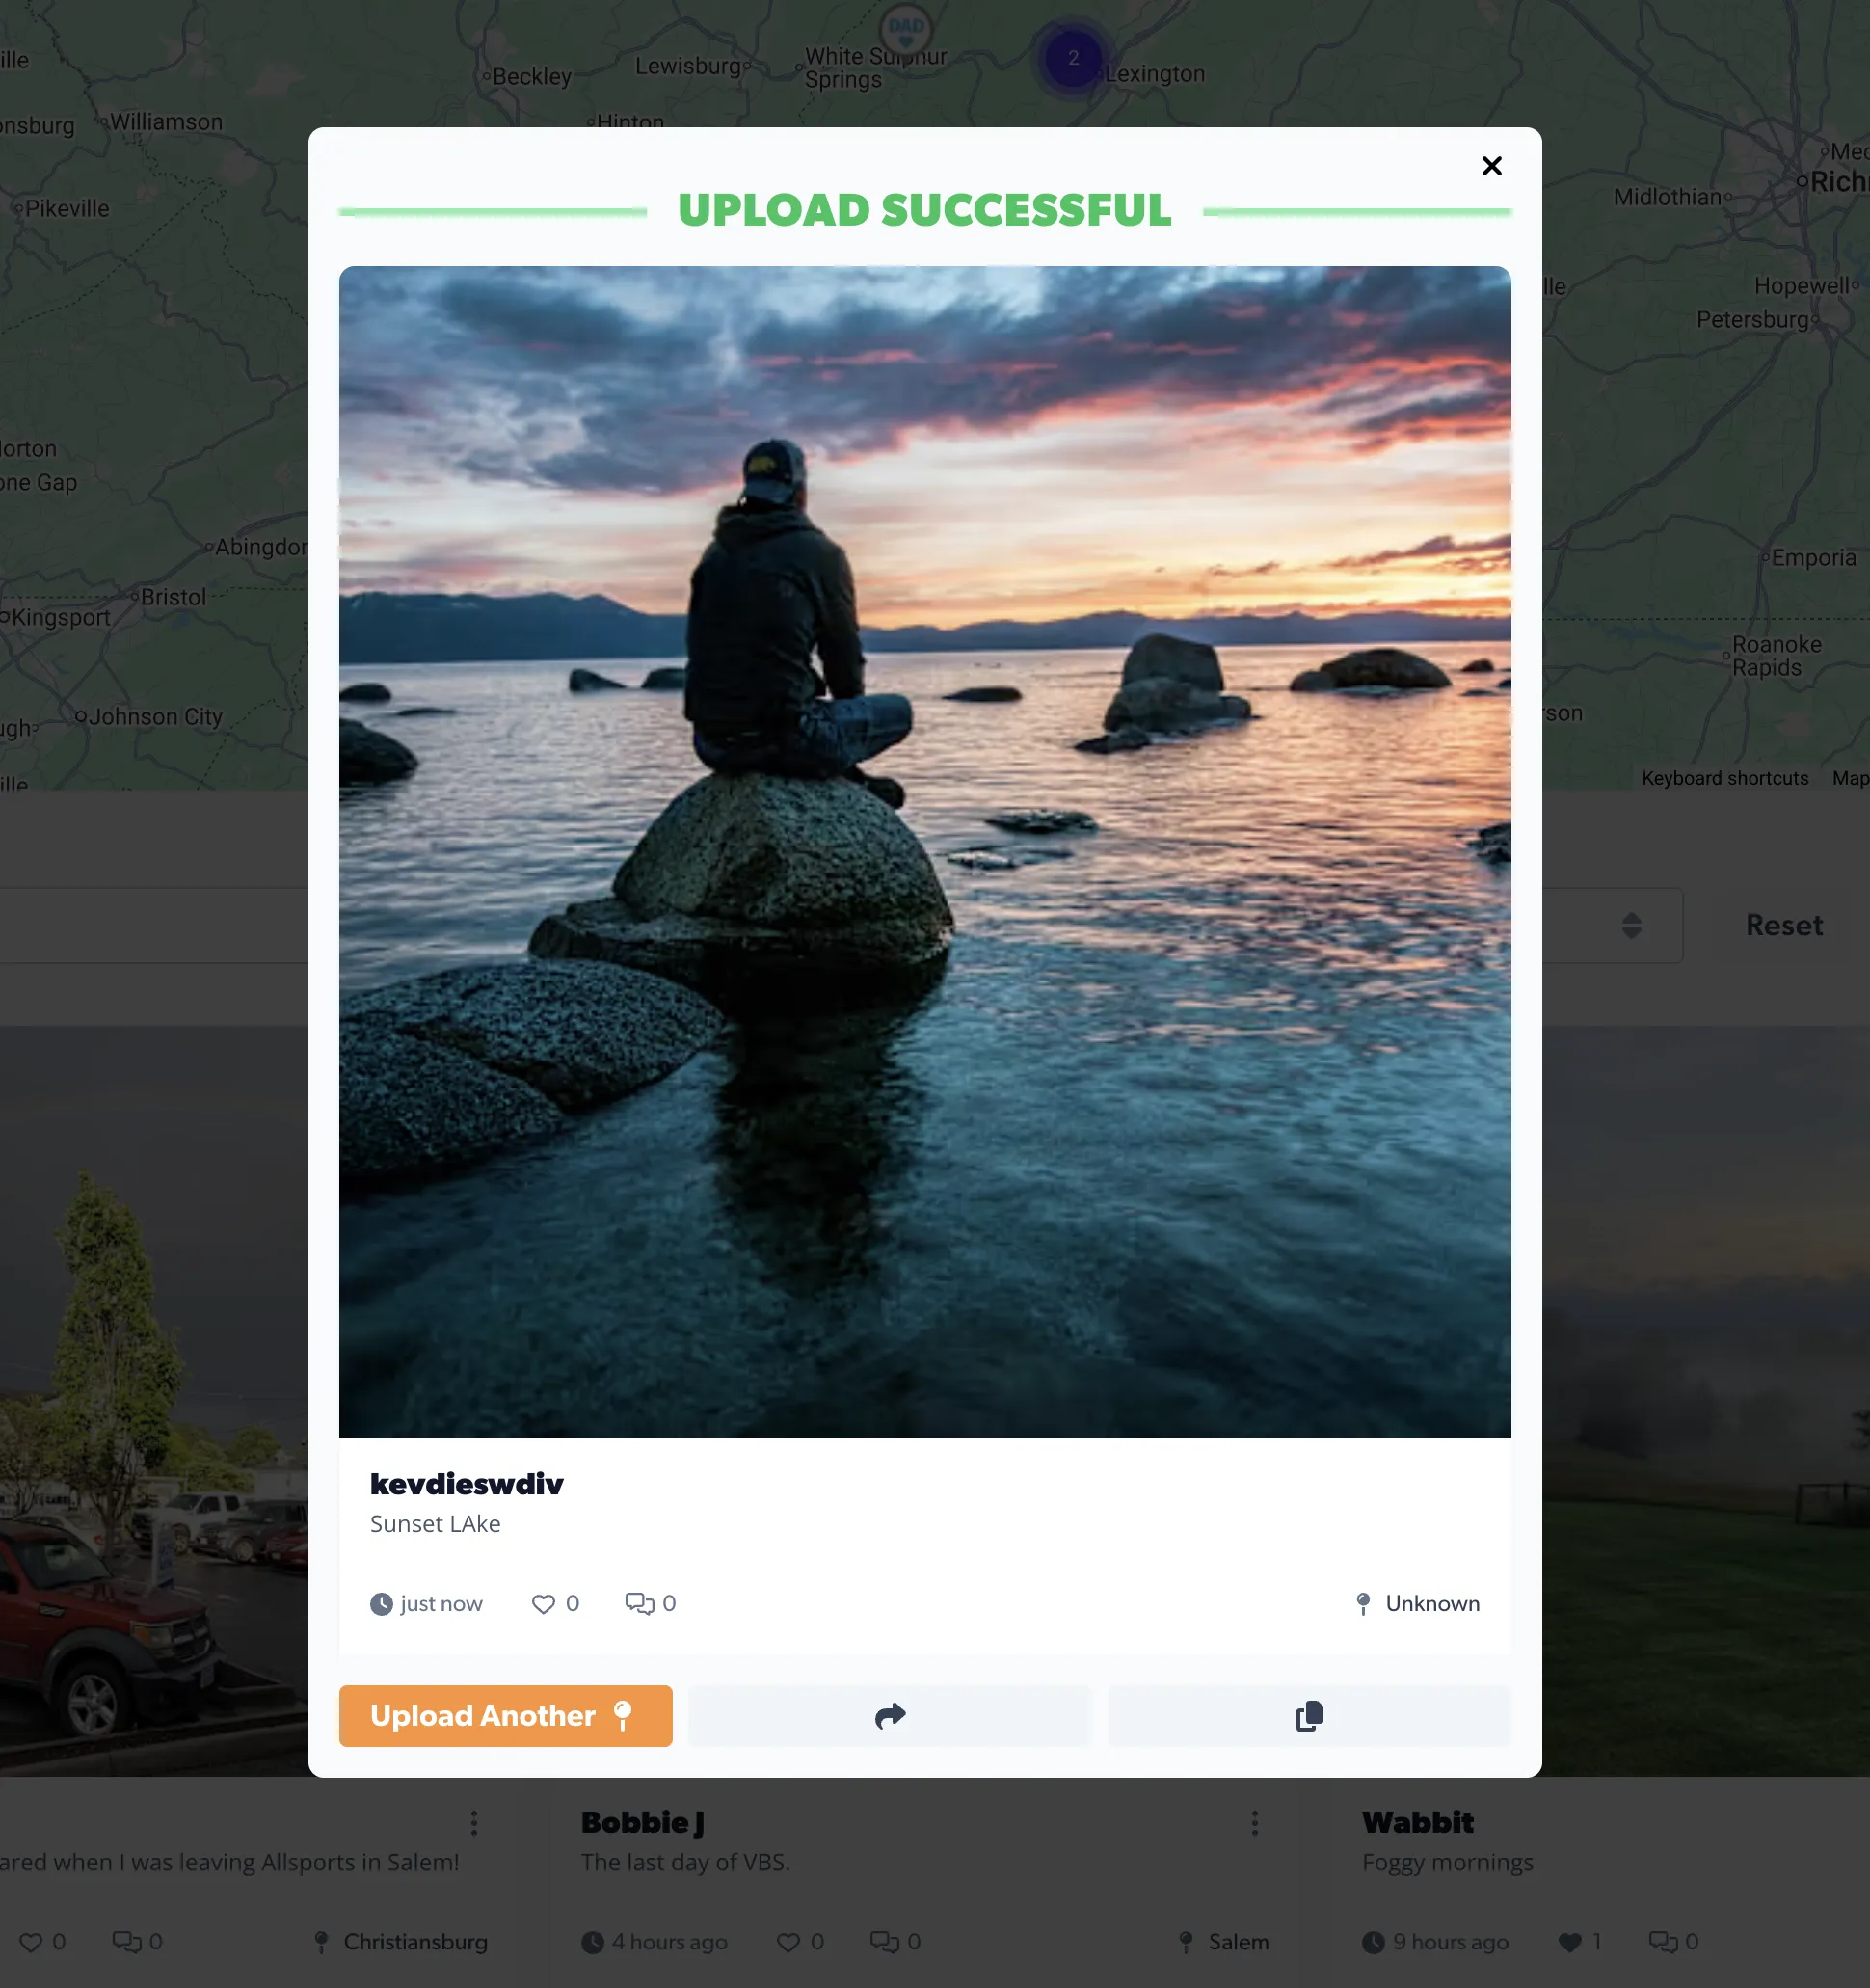Click the clock icon next to just now

click(x=382, y=1604)
